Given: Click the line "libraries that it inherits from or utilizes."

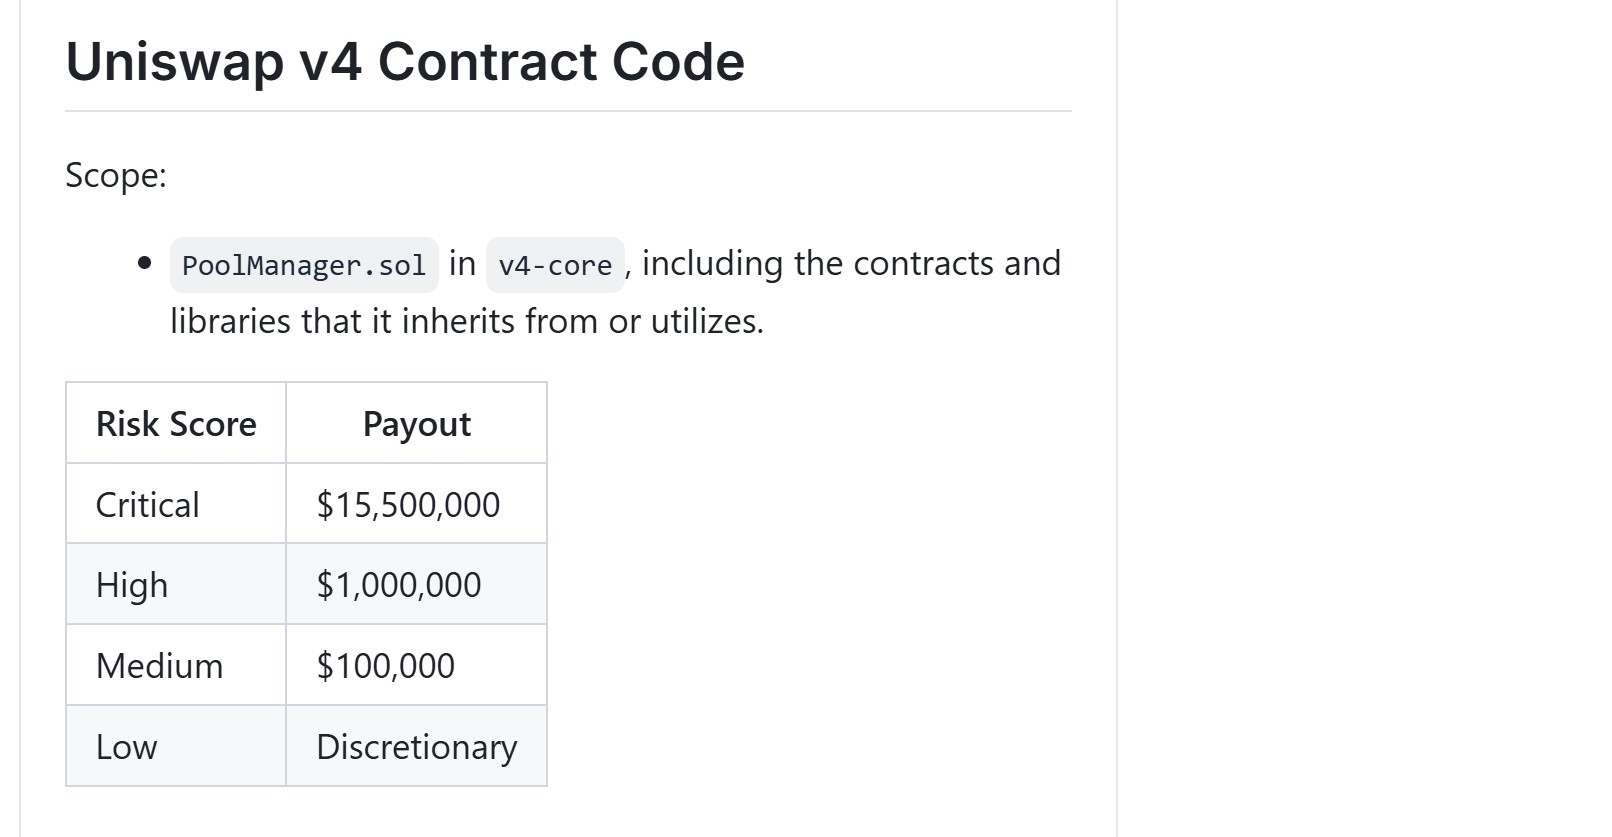Looking at the screenshot, I should [x=466, y=321].
